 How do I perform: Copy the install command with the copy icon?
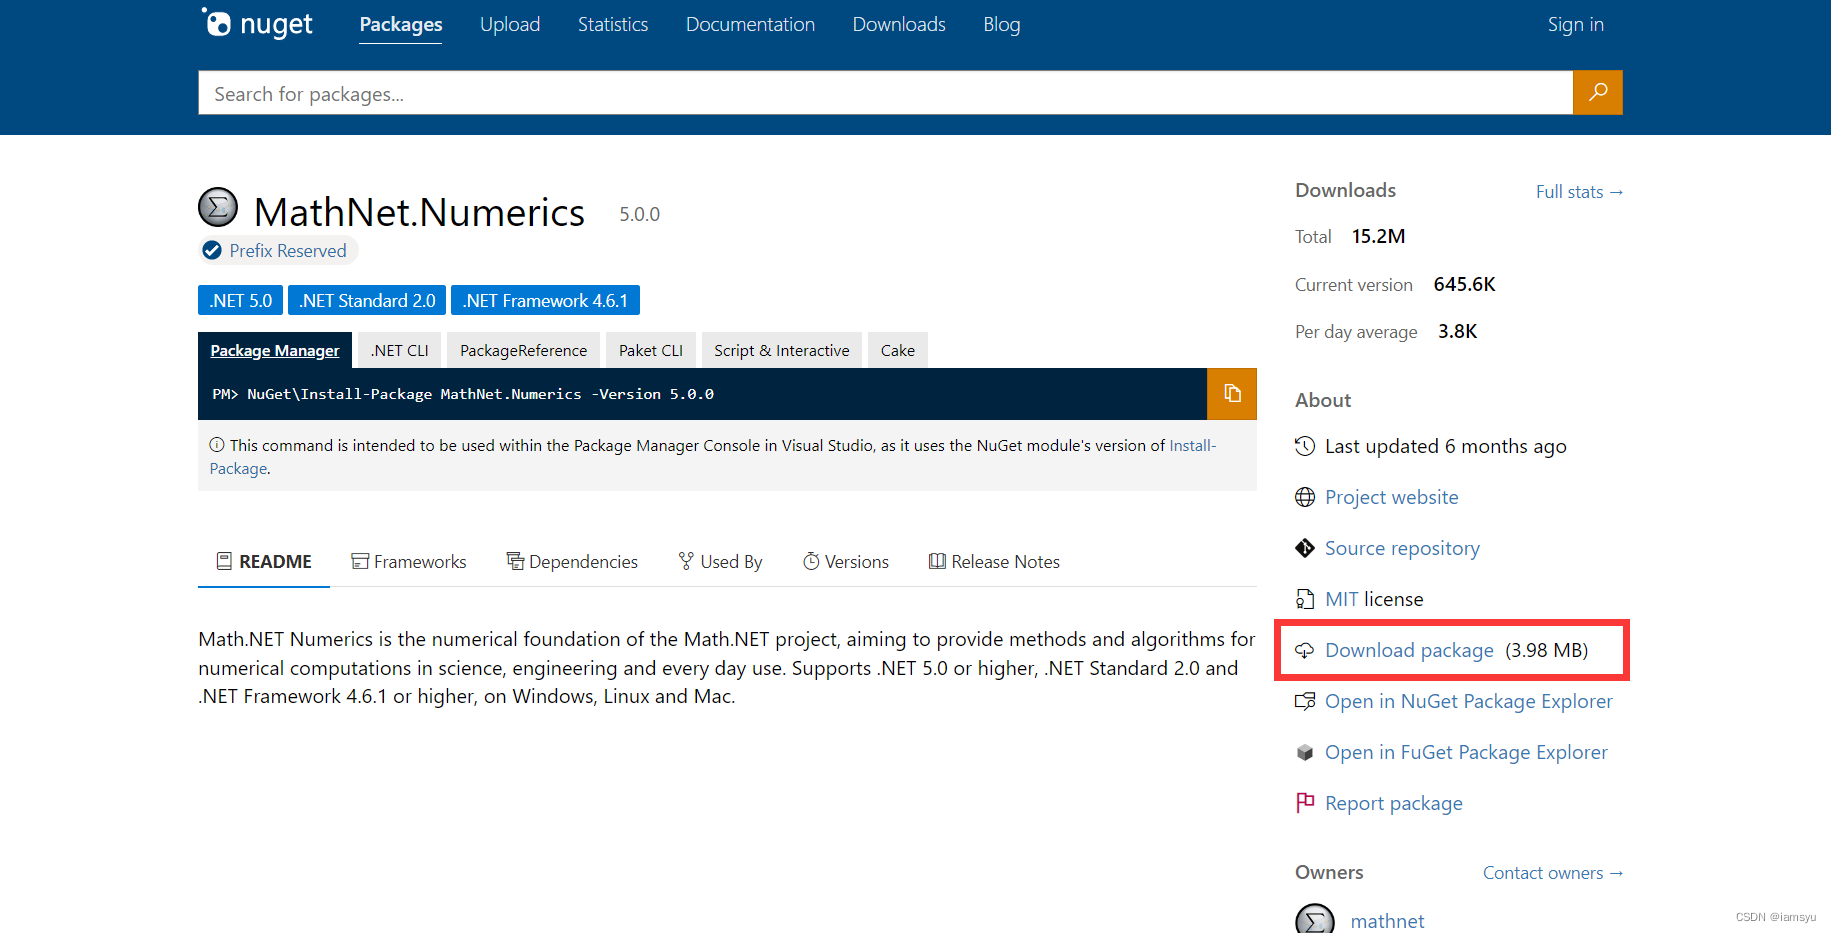pos(1231,394)
